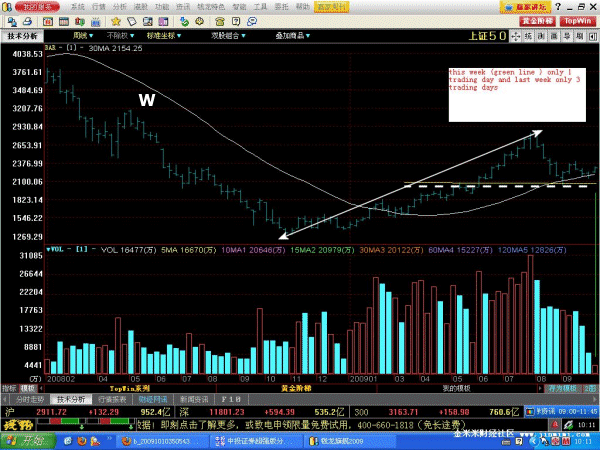Click the 存为模板 button
600x450 pixels.
click(562, 388)
